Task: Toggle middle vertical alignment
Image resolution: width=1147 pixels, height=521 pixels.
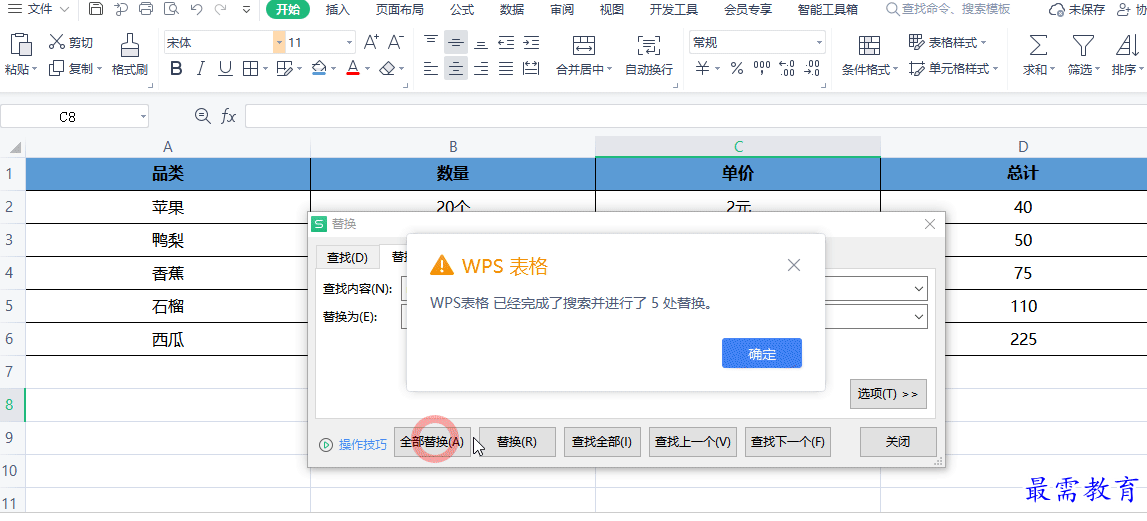Action: pyautogui.click(x=456, y=42)
